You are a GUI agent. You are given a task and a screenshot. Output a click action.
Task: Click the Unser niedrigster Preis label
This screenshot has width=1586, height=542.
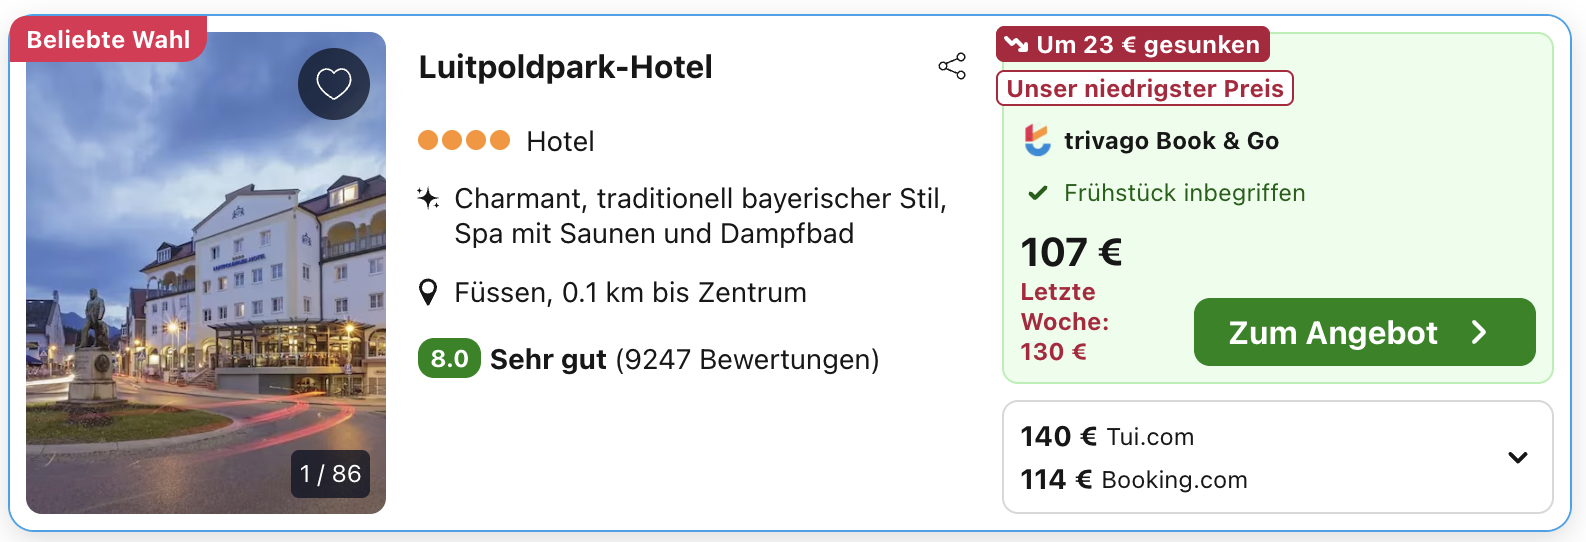coord(1145,89)
